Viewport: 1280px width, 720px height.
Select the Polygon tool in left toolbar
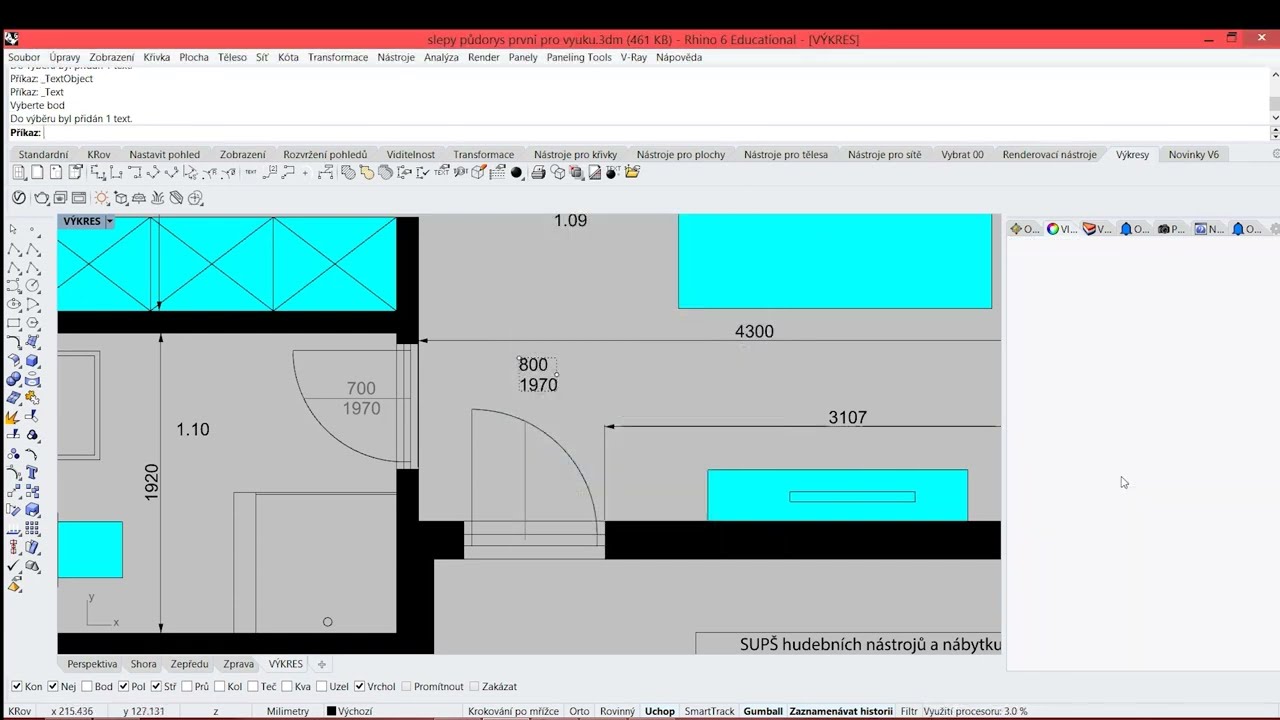click(33, 323)
